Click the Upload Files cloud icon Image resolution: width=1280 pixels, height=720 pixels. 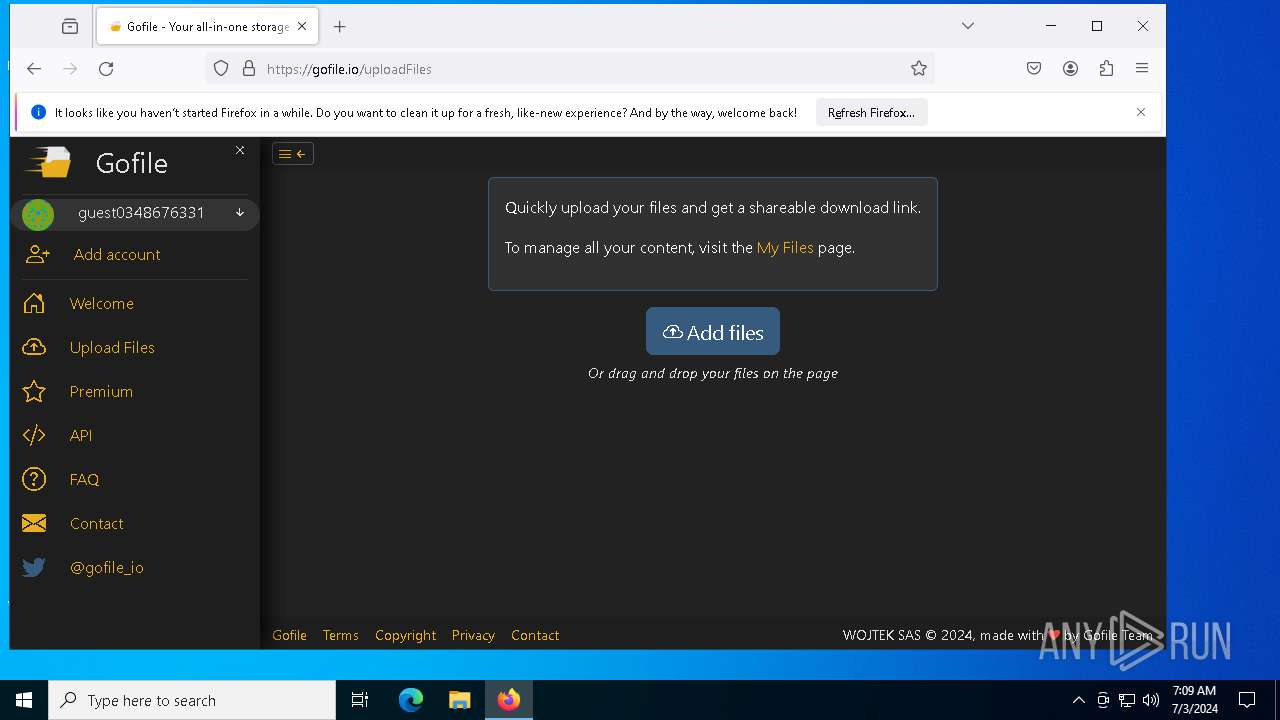(x=34, y=347)
